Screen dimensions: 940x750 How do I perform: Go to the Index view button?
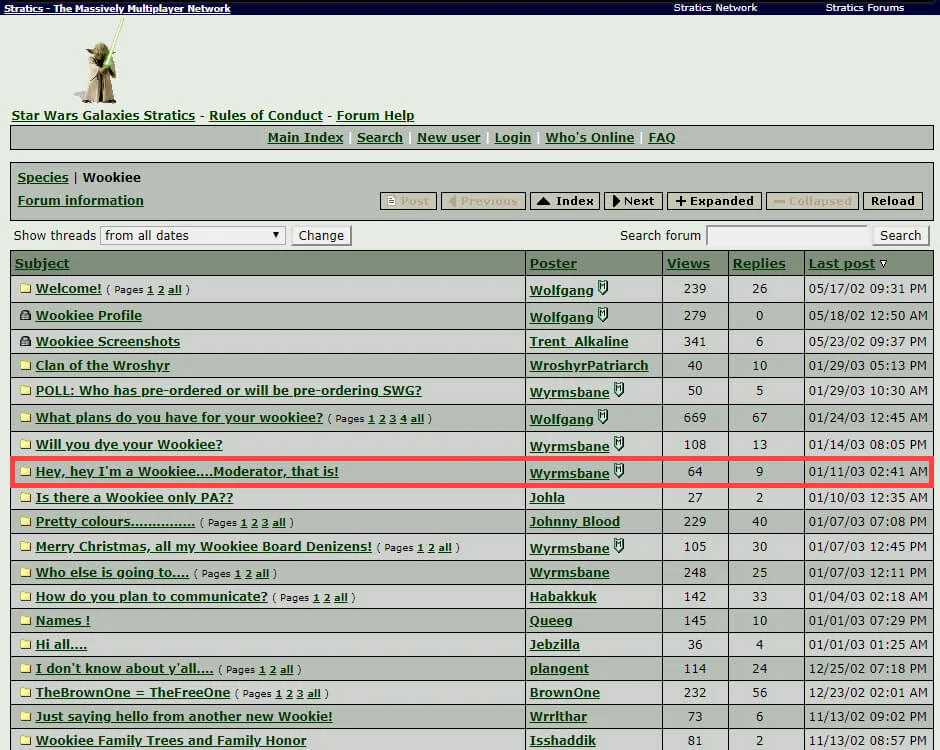point(565,201)
